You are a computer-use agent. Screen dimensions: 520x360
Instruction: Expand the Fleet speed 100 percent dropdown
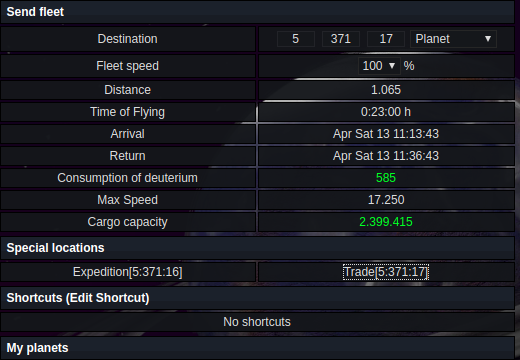[379, 66]
